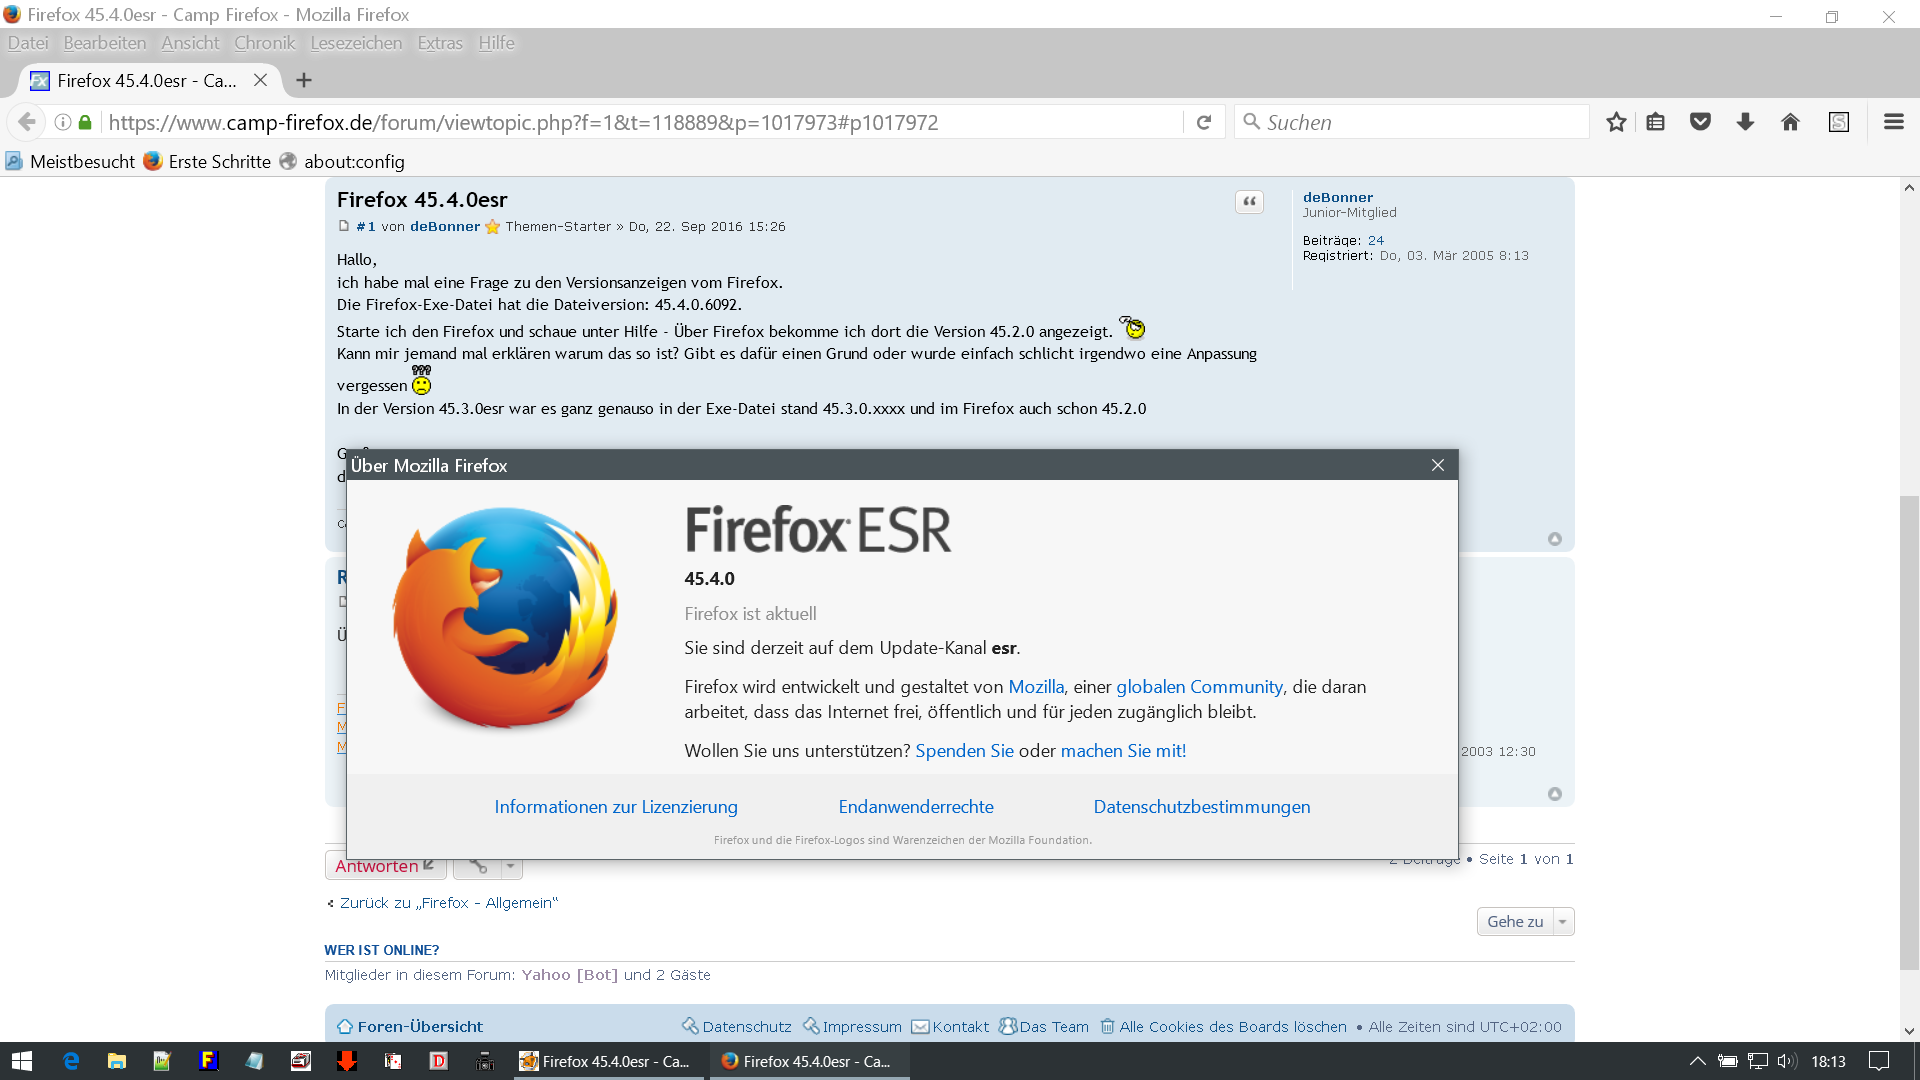Image resolution: width=1920 pixels, height=1080 pixels.
Task: Click the Spenden Sie link
Action: pyautogui.click(x=964, y=751)
